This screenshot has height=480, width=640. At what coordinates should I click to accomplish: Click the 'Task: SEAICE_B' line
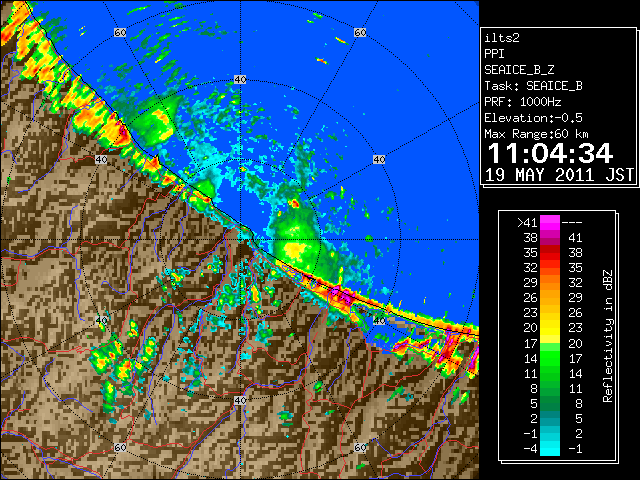533,86
